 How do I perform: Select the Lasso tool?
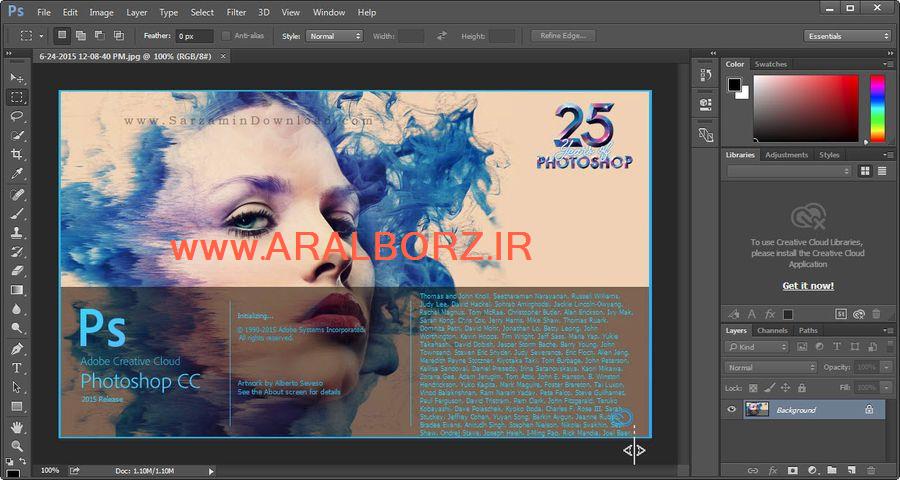click(17, 116)
